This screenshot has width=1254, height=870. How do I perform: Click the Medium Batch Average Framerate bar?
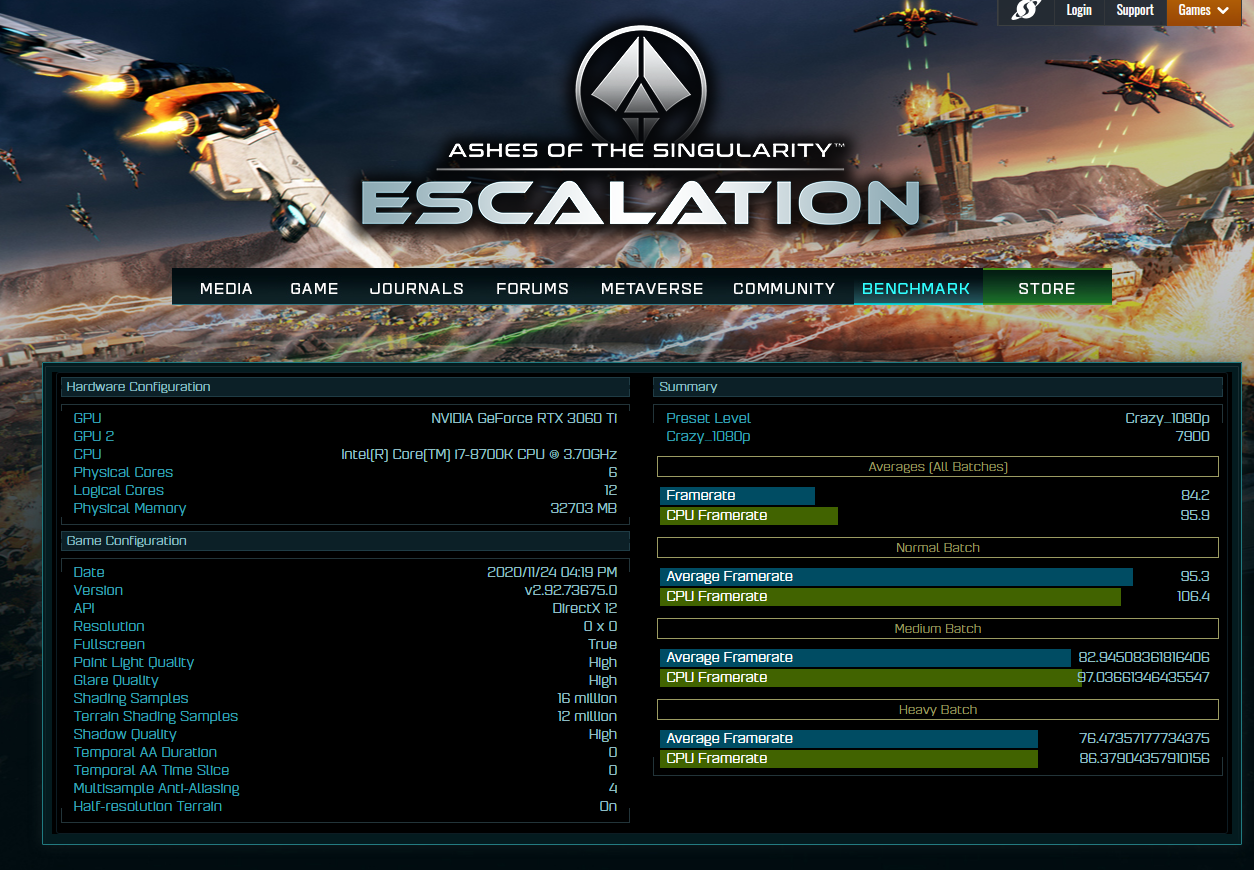(x=865, y=658)
